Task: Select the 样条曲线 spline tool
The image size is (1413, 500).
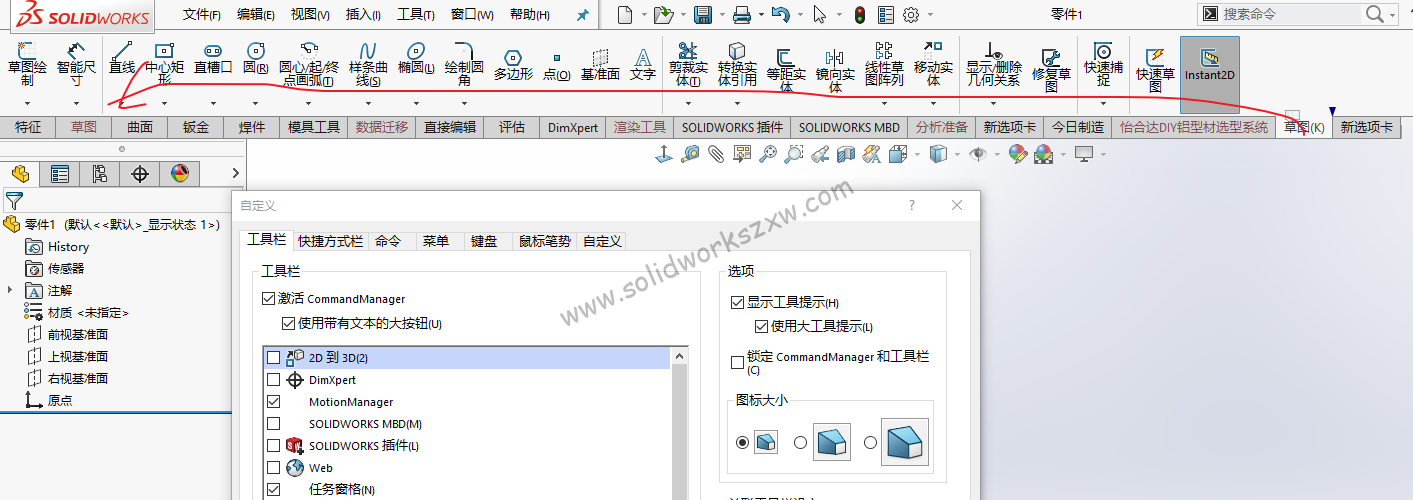Action: coord(367,64)
